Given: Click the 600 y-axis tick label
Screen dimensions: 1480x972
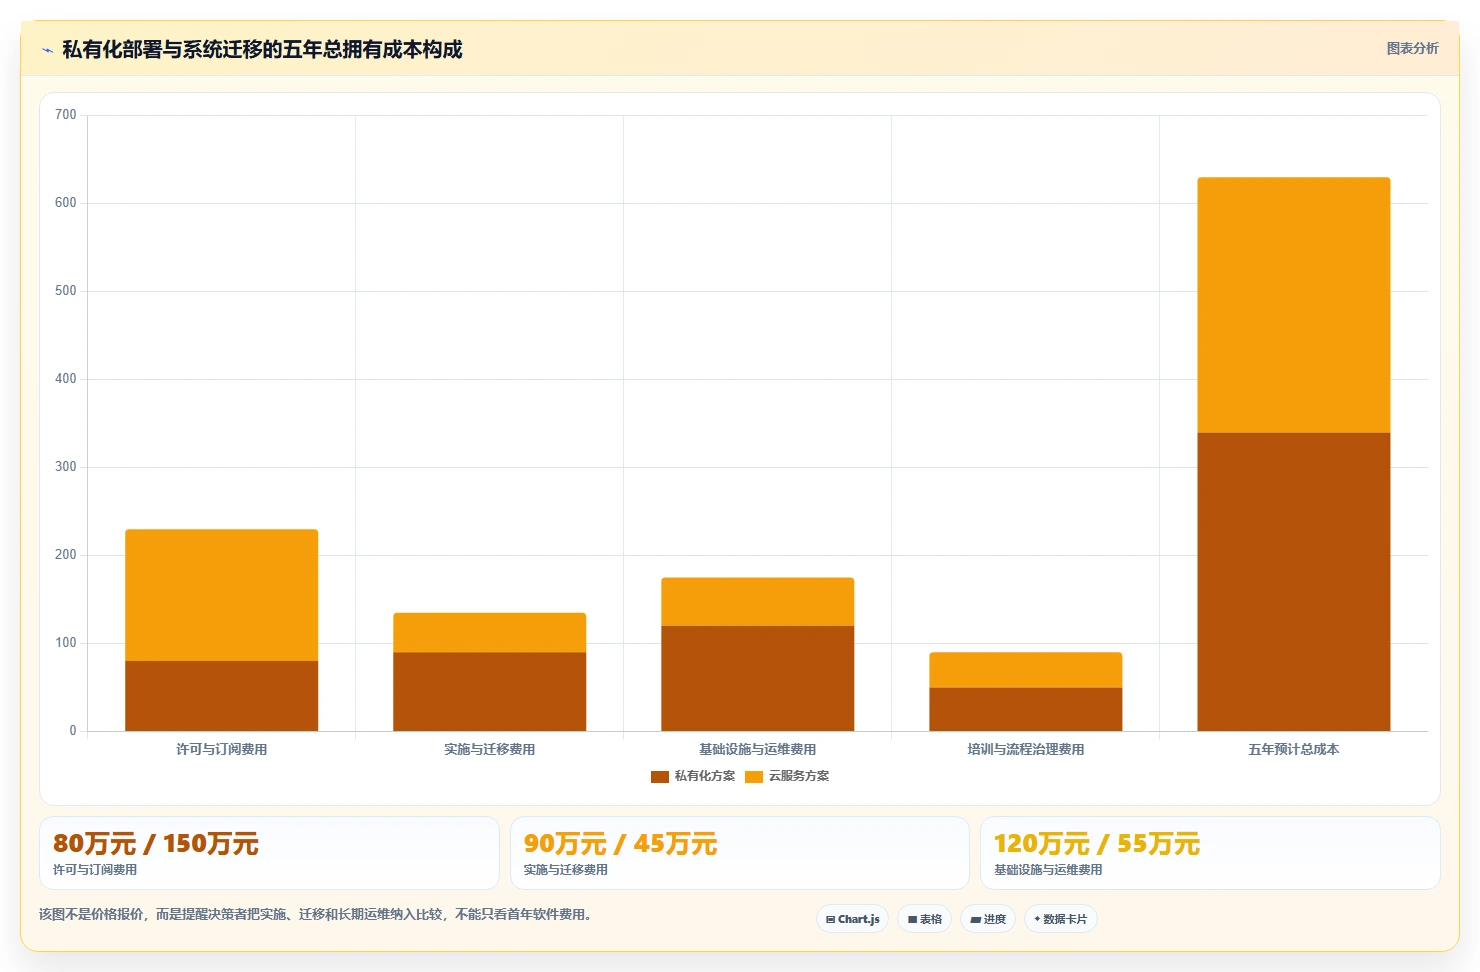Looking at the screenshot, I should [x=66, y=203].
